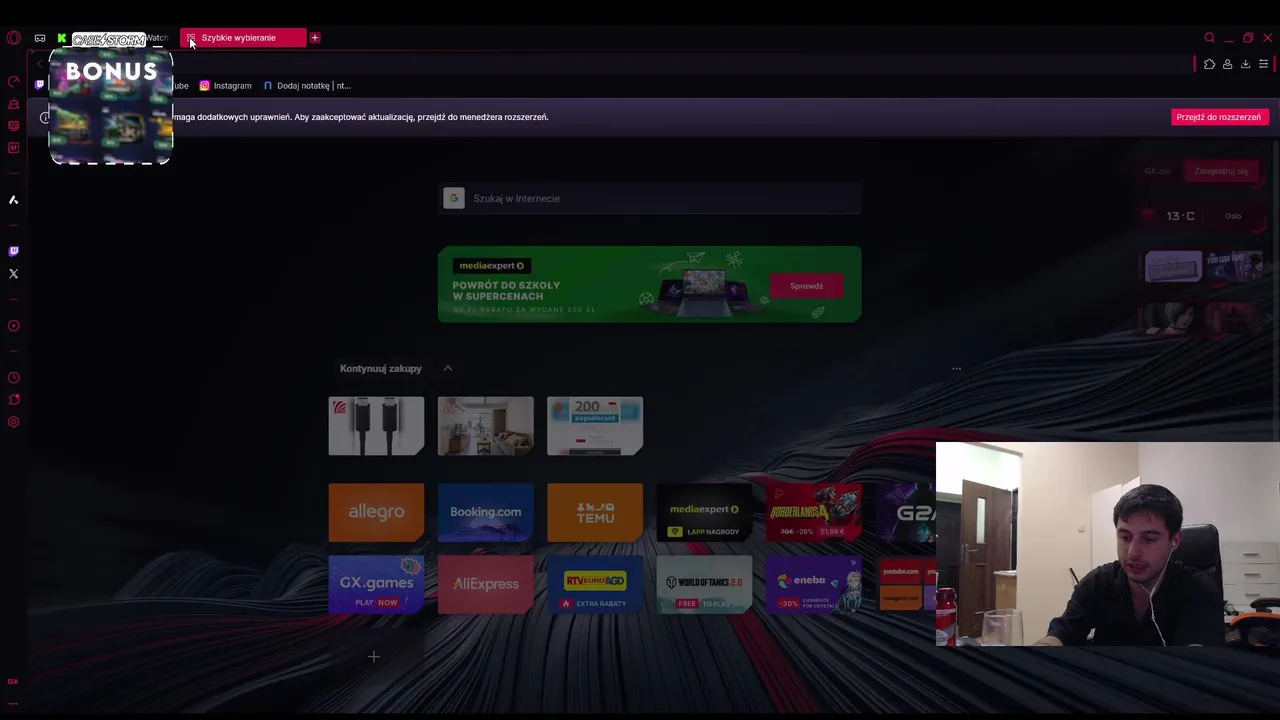Open the downloads icon in toolbar

point(1245,64)
